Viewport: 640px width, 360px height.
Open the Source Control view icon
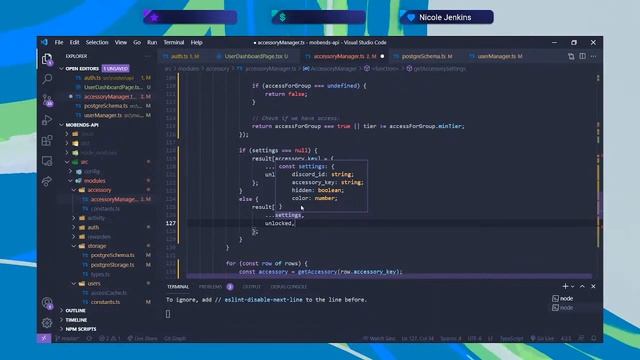(x=47, y=100)
